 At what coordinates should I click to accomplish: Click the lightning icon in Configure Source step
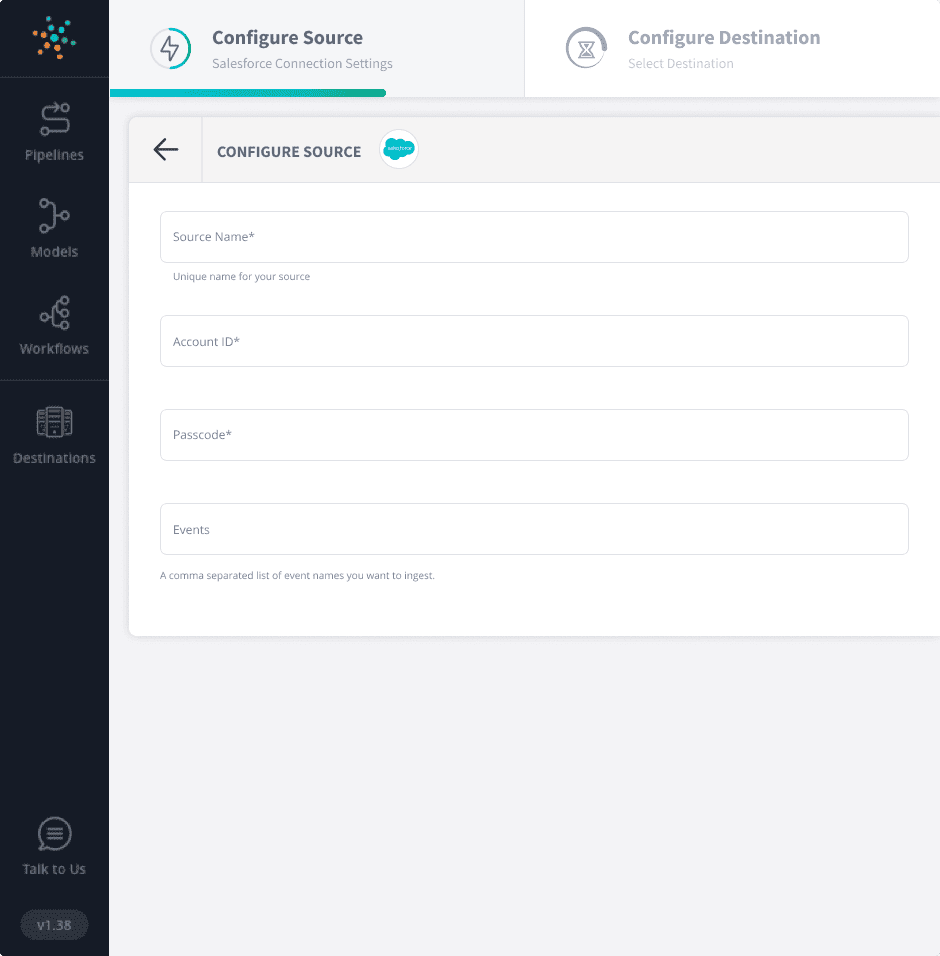pyautogui.click(x=170, y=47)
